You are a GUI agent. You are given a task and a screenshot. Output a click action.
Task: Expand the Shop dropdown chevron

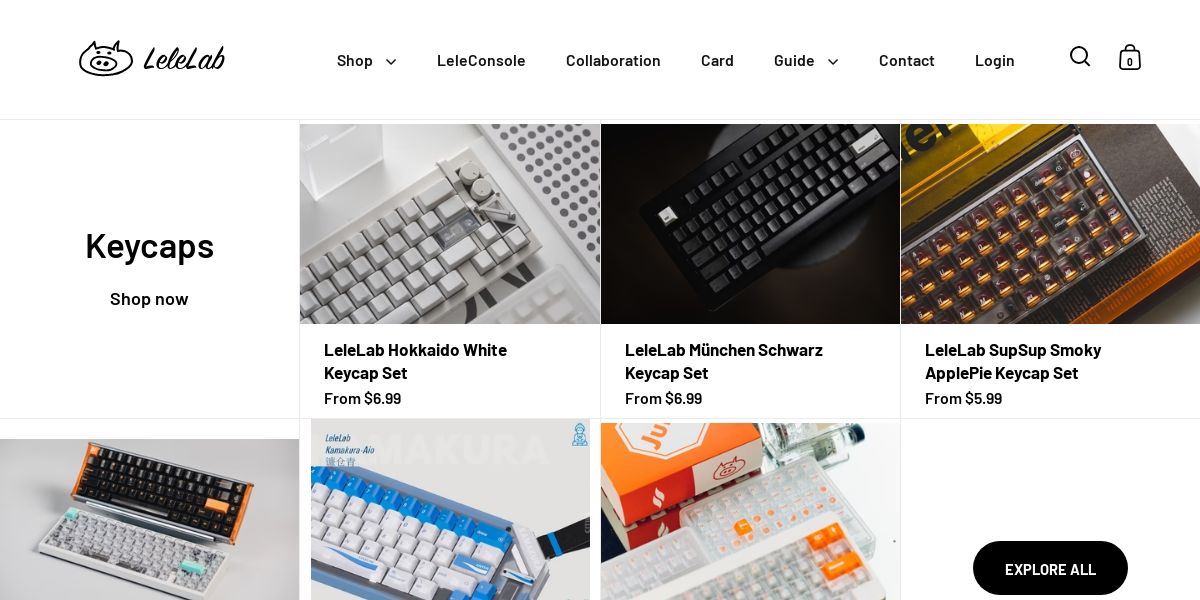coord(391,61)
